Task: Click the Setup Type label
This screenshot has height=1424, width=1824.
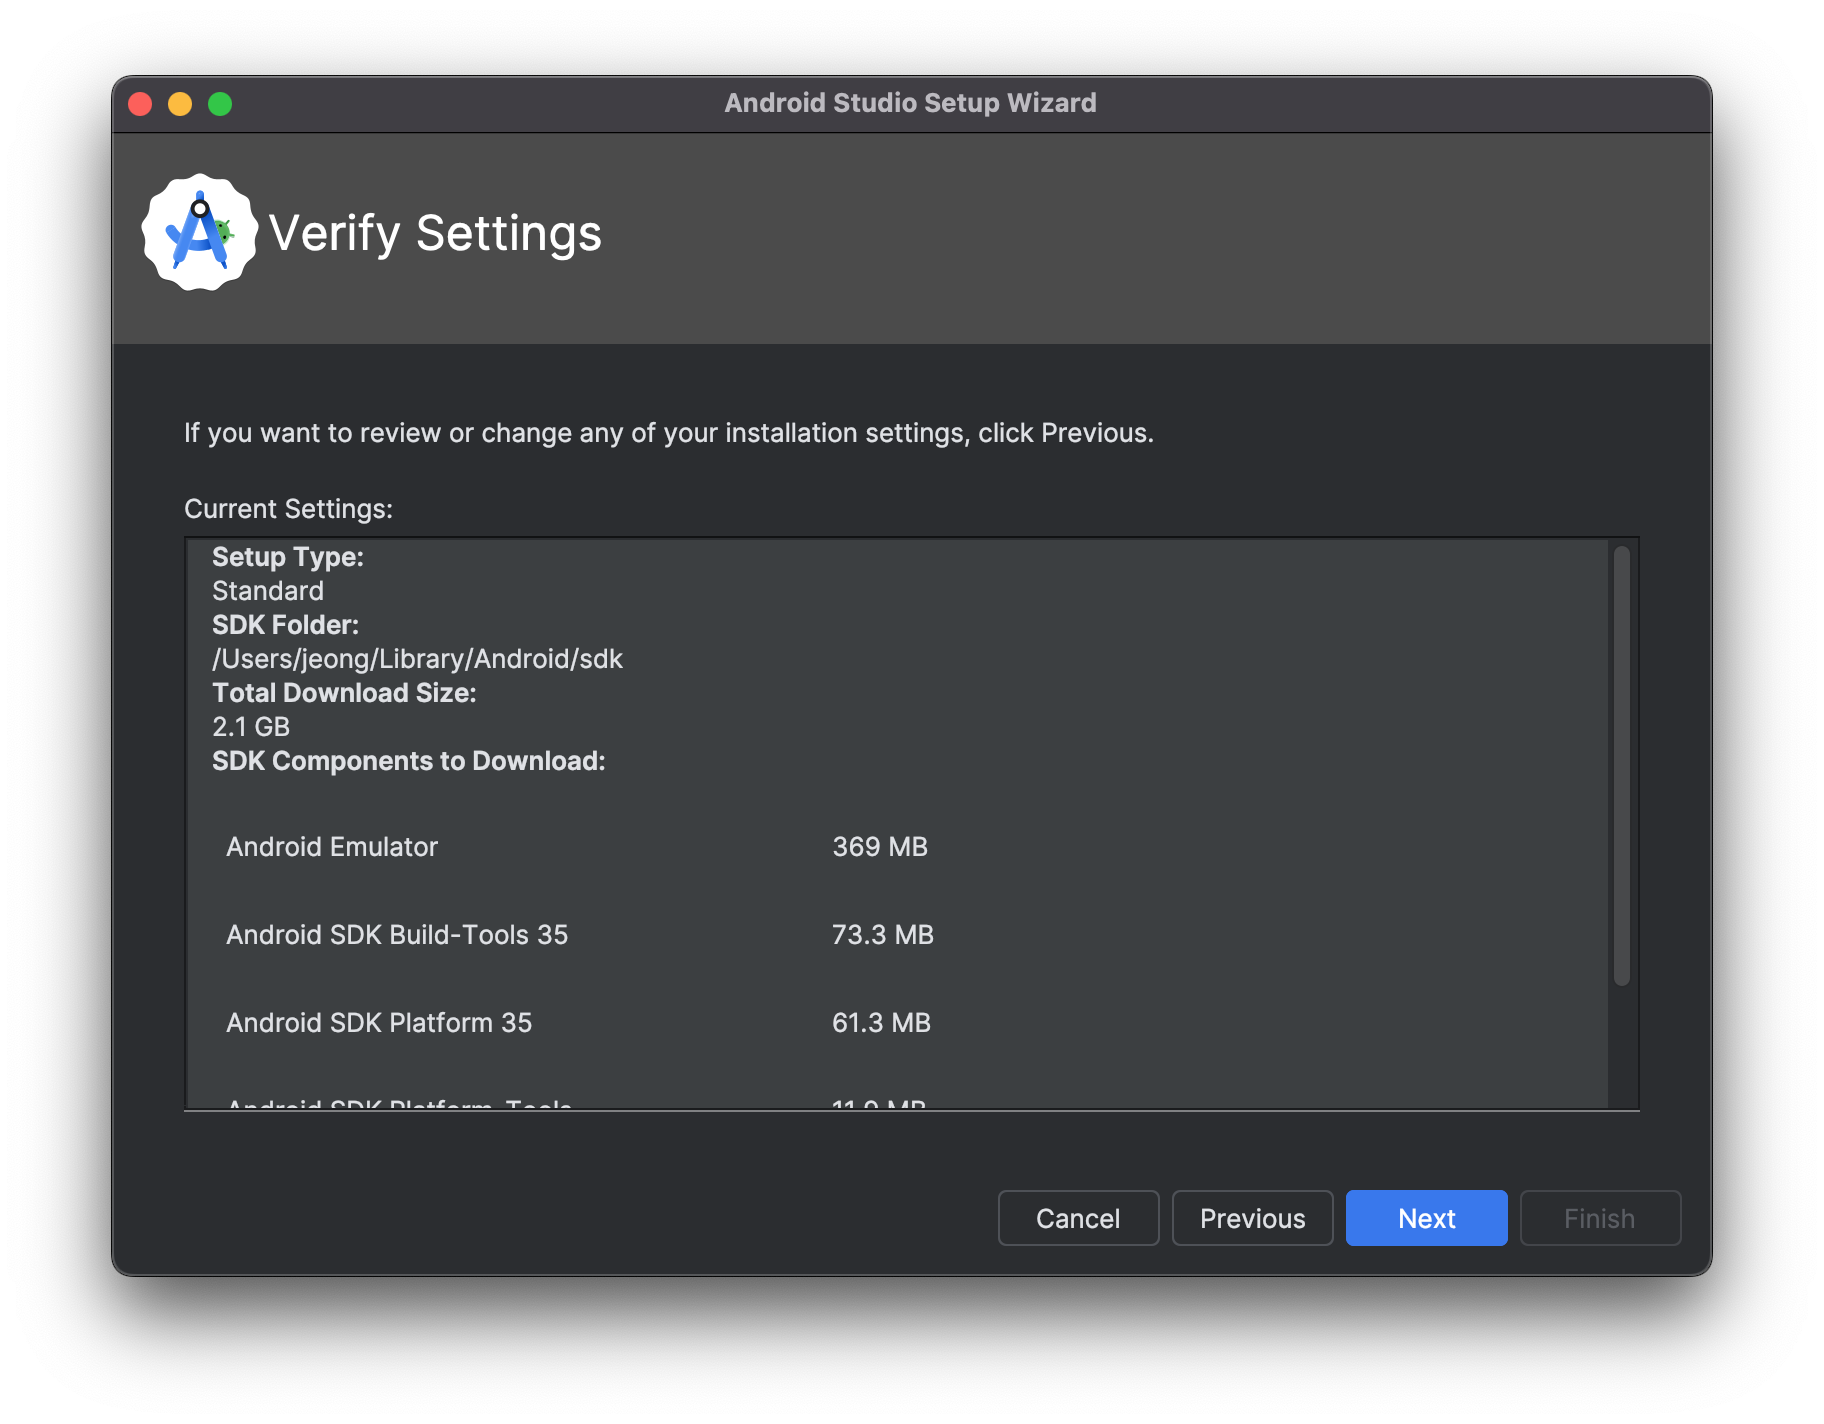Action: coord(288,557)
